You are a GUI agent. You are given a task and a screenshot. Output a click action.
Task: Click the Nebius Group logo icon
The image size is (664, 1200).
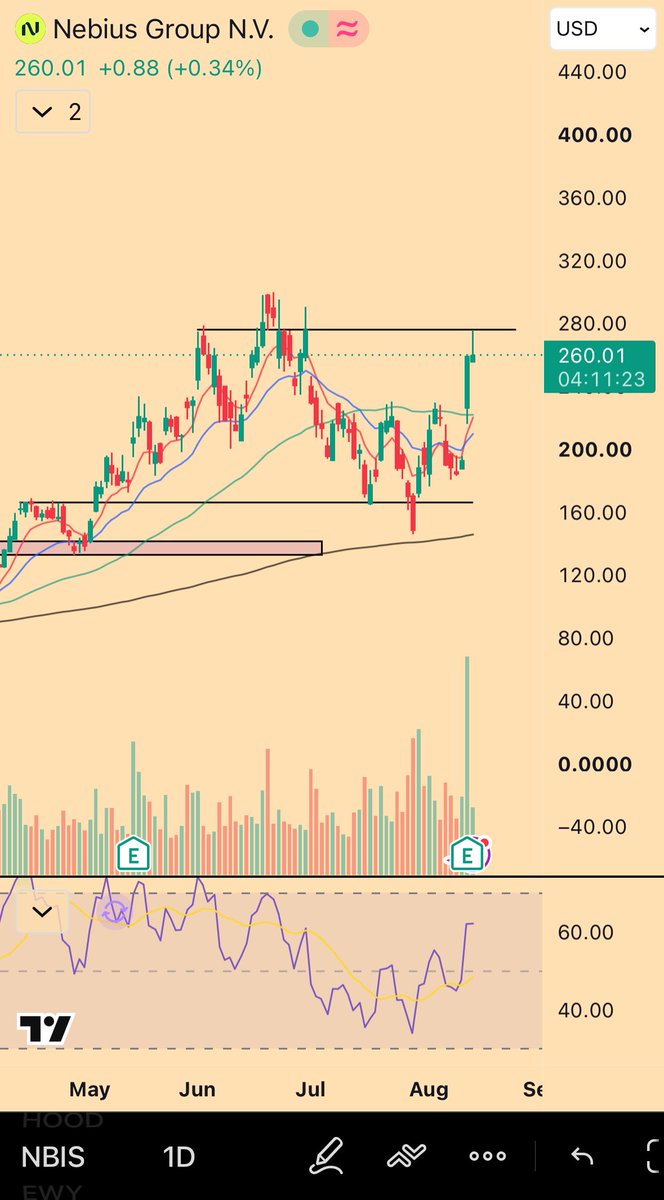pos(32,30)
